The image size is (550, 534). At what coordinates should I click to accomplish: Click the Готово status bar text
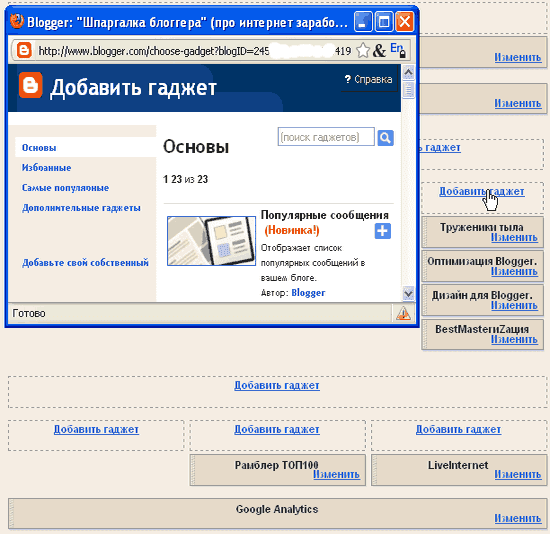coord(29,313)
